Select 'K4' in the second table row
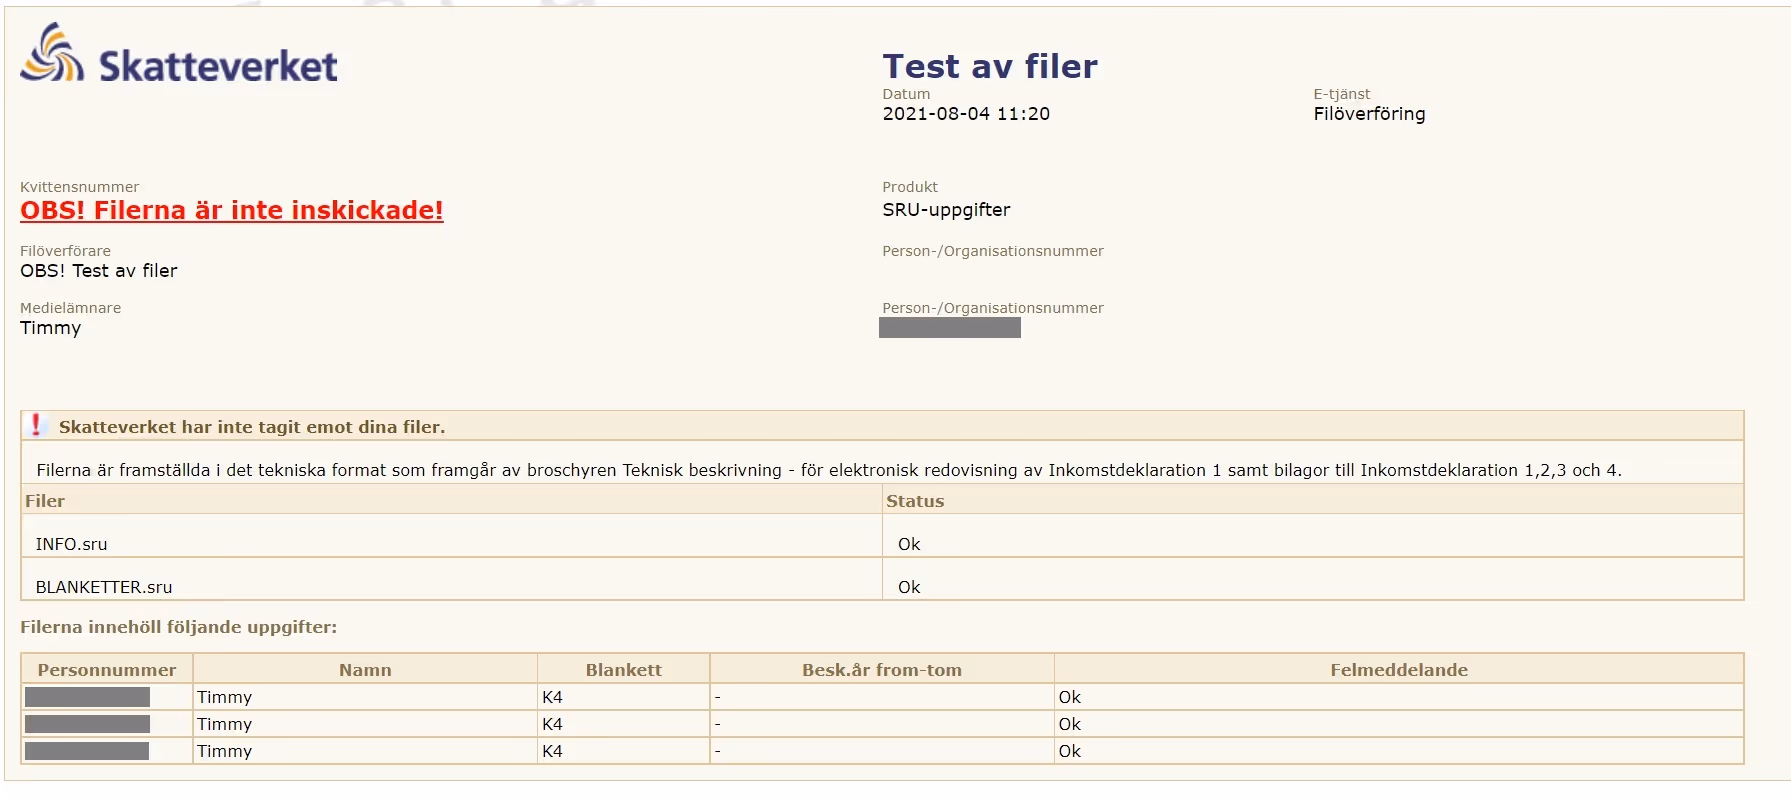 pos(552,724)
